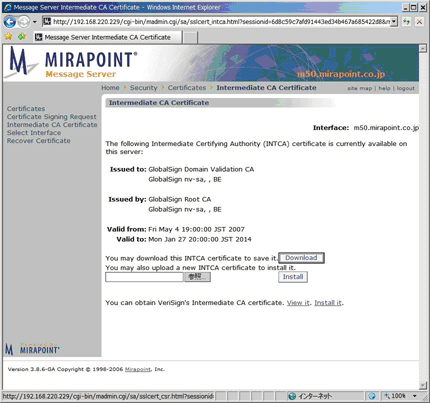Go back with the browser Back arrow
The height and width of the screenshot is (403, 430).
9,22
